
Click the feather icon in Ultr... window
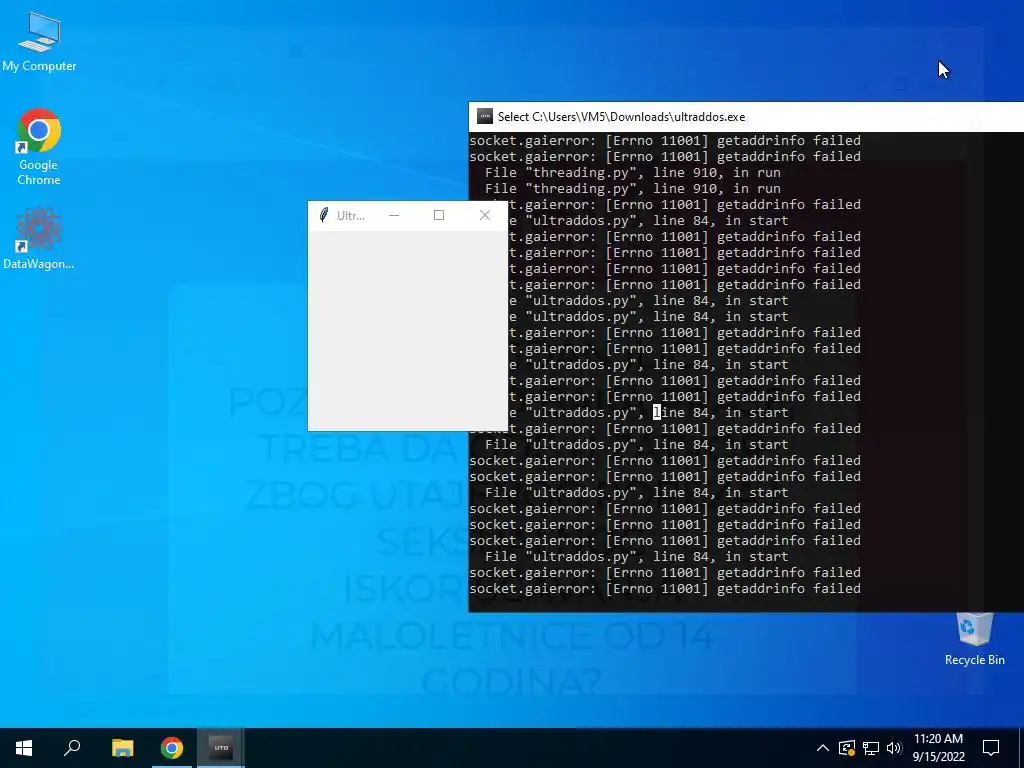pos(323,216)
